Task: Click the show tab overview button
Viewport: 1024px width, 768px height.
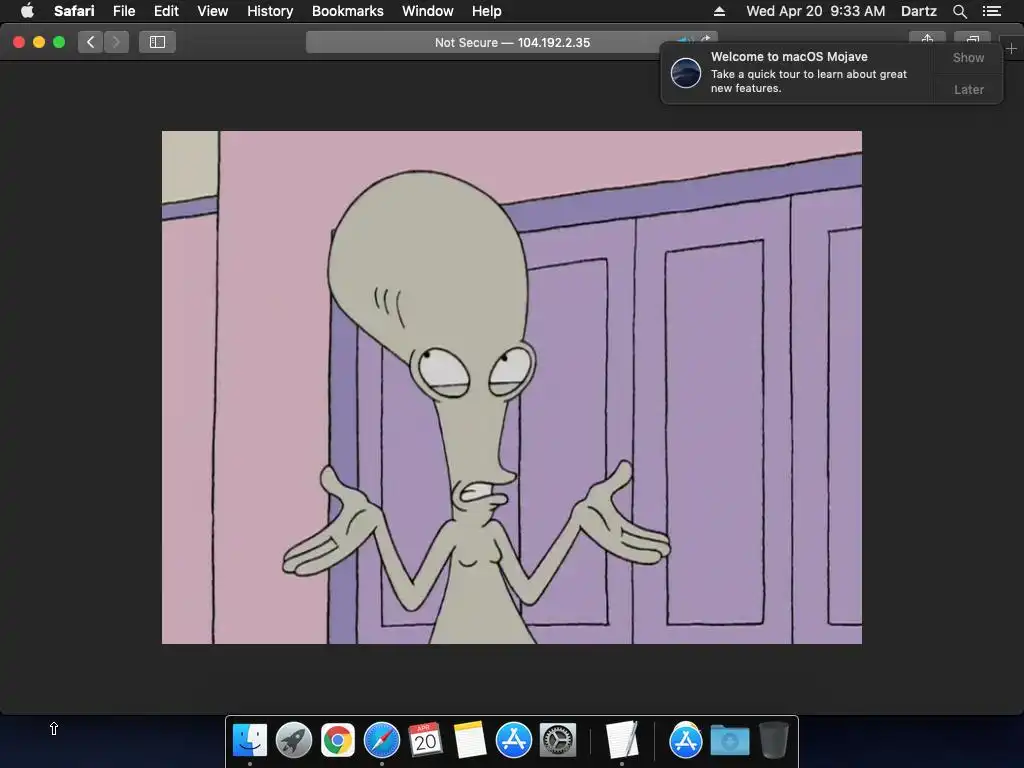Action: pos(972,39)
